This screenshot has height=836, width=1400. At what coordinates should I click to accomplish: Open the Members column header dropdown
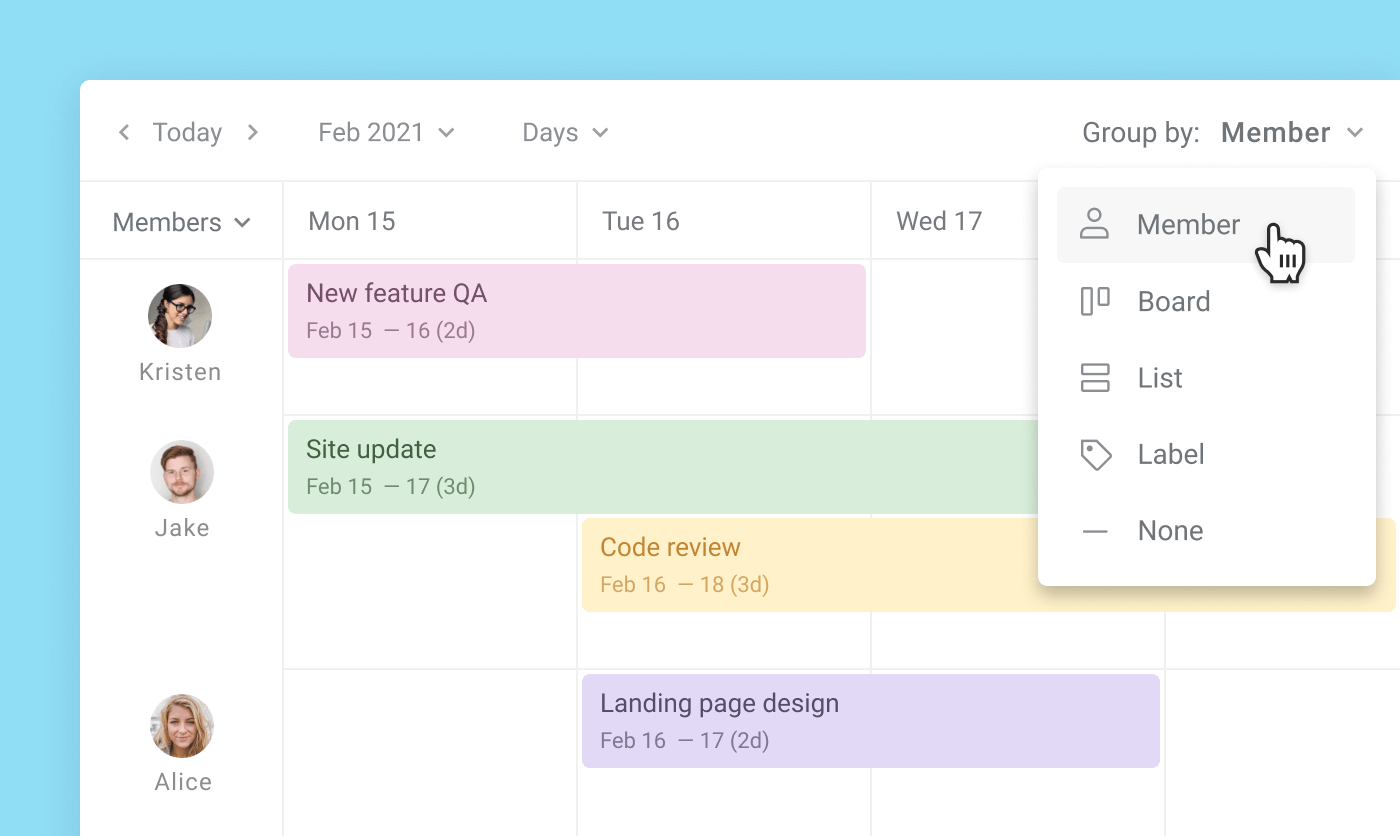(181, 222)
